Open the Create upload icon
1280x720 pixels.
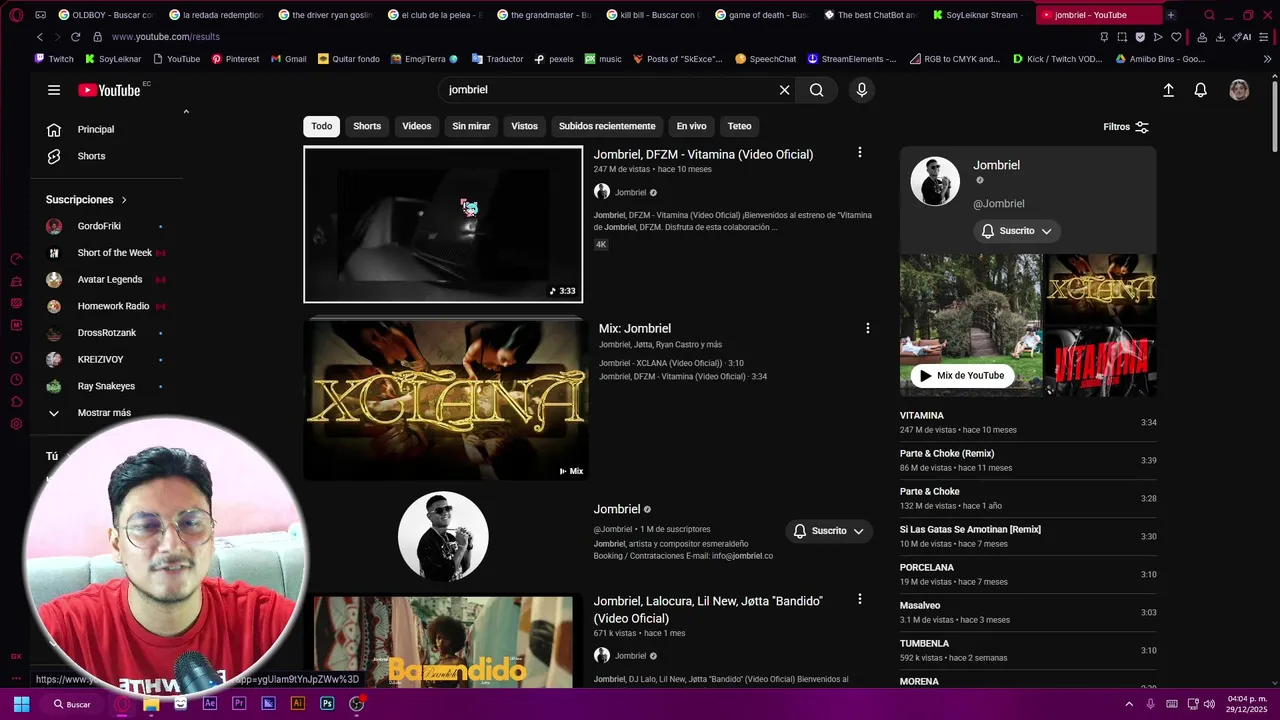(1168, 90)
